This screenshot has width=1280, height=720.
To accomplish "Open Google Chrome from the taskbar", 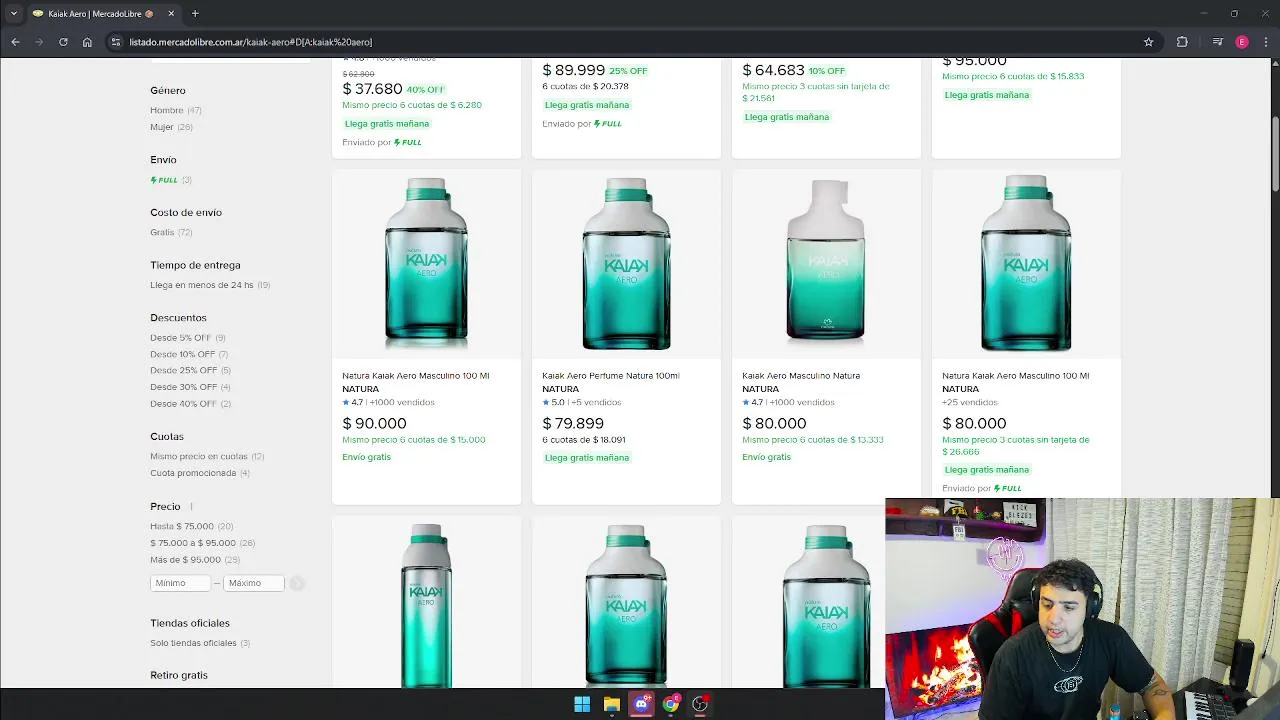I will pos(671,704).
